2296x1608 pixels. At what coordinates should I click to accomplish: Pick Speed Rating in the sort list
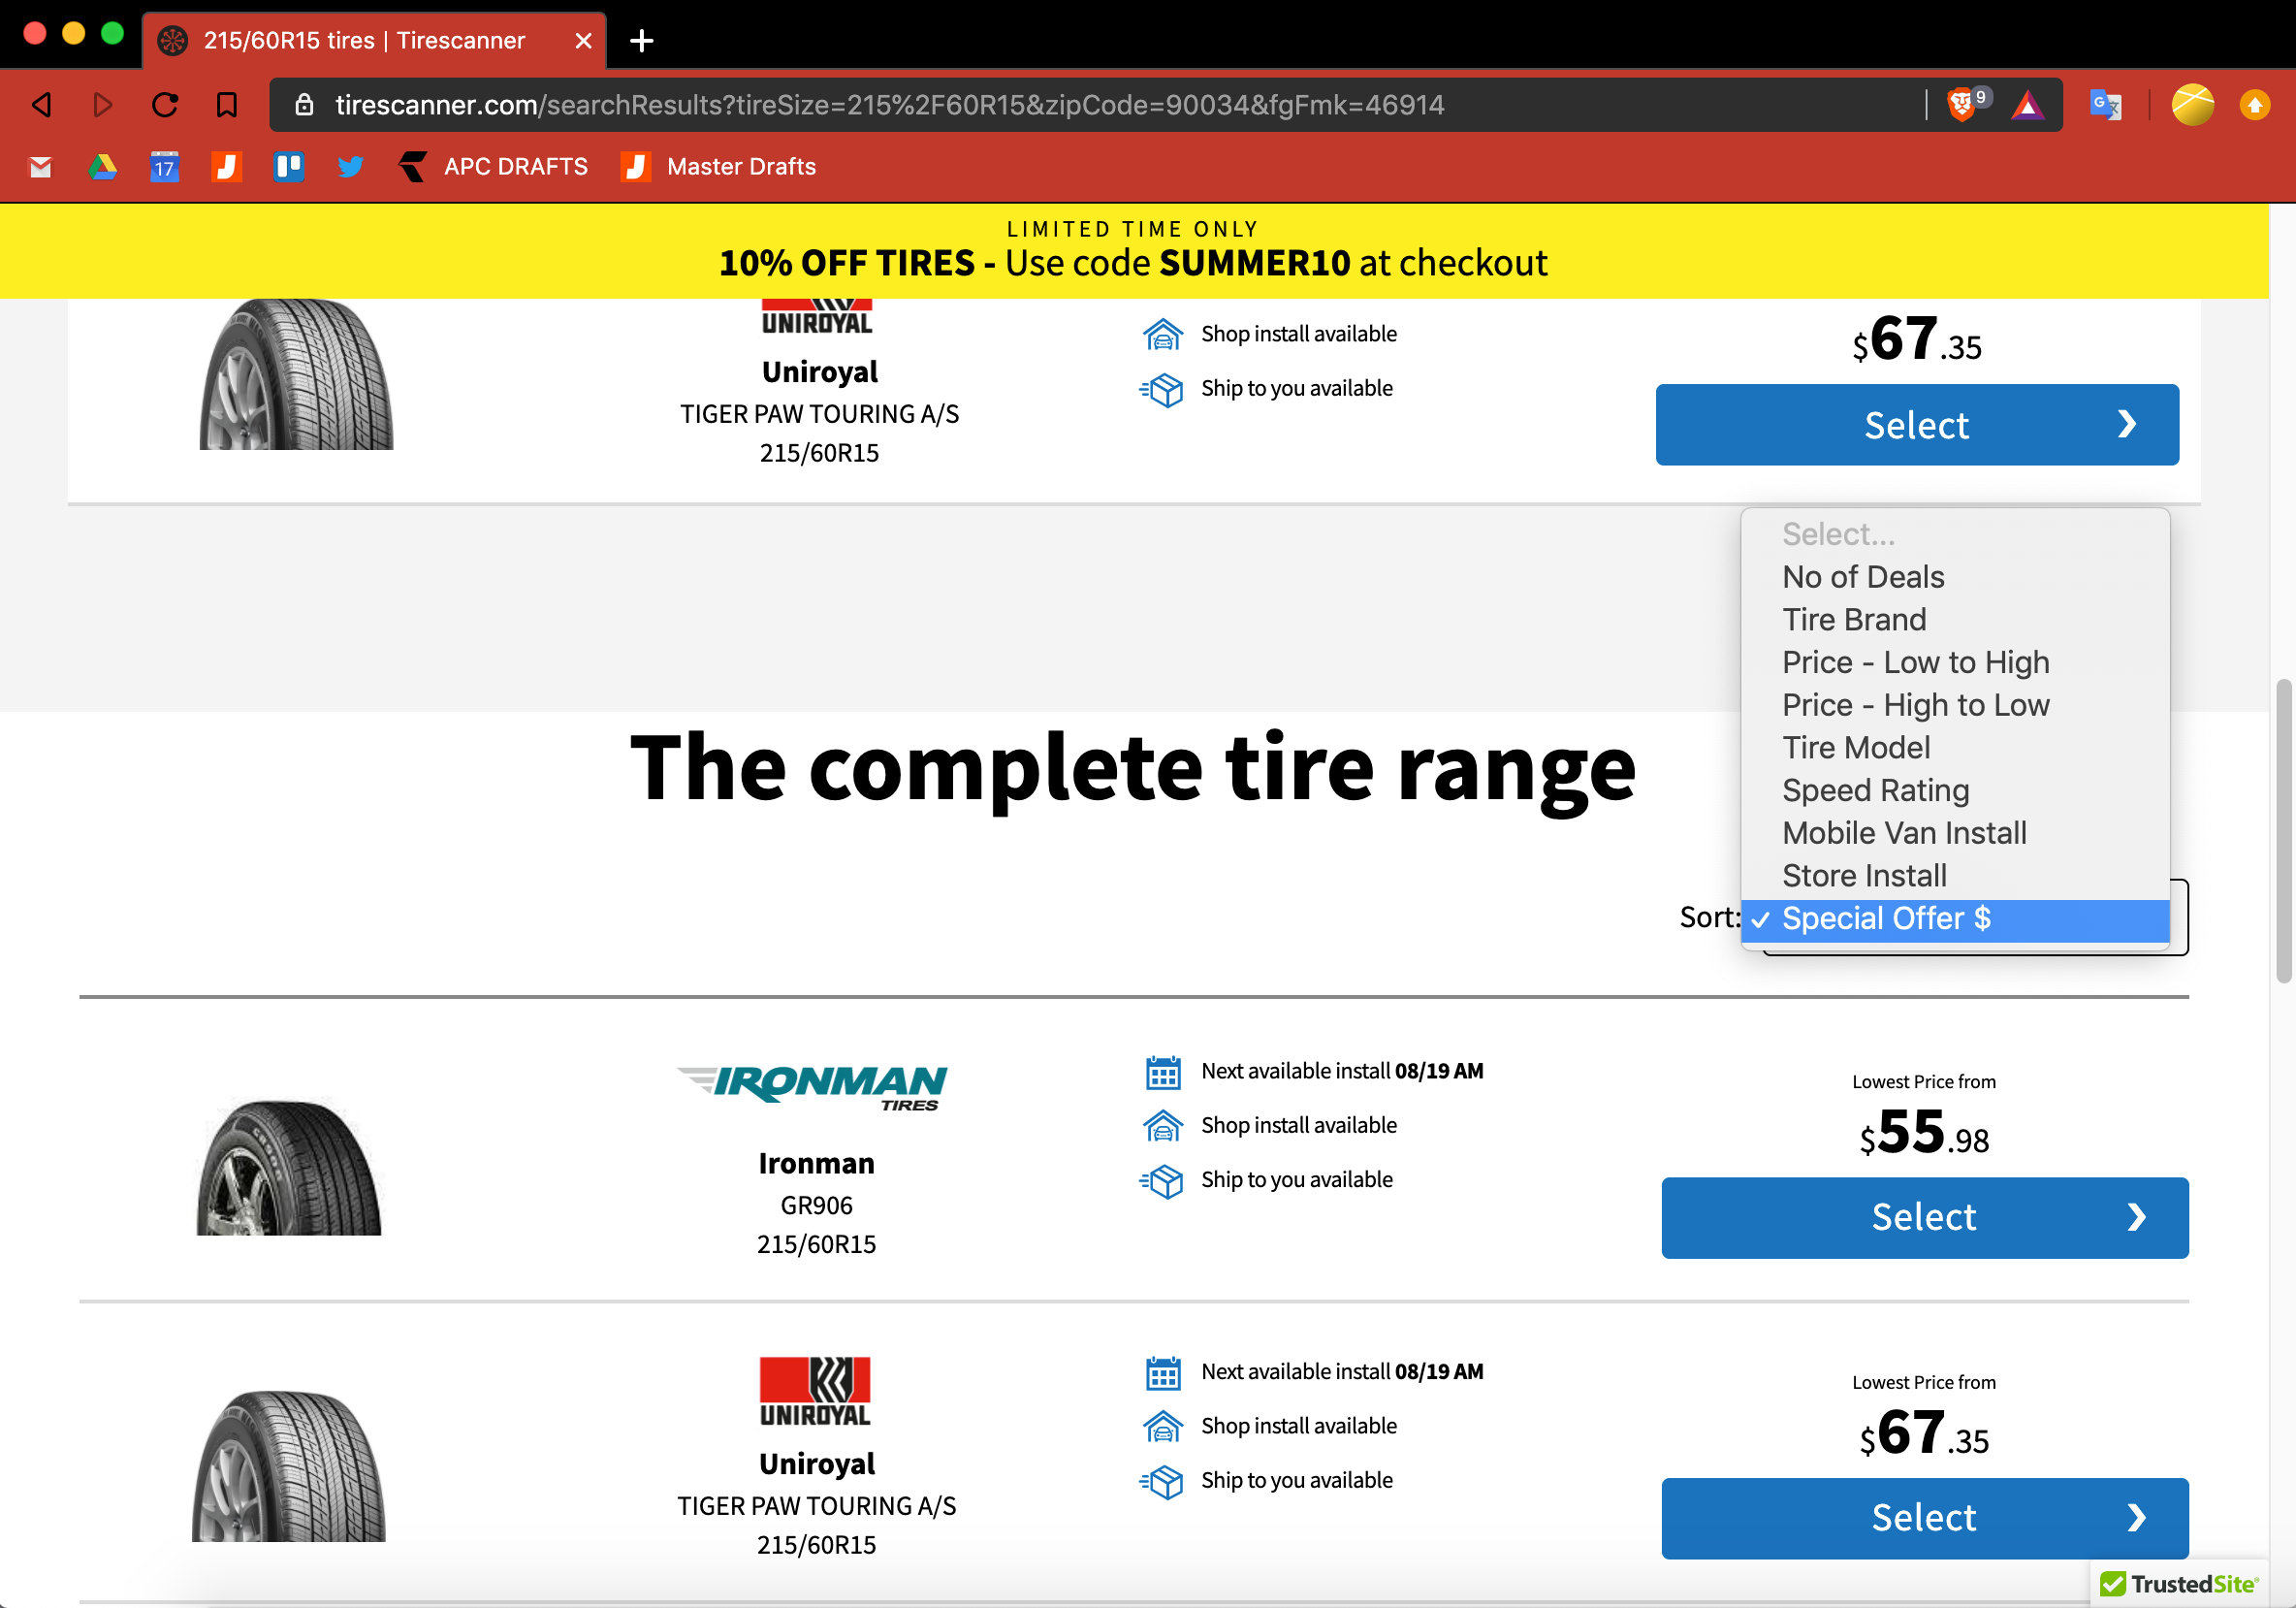point(1875,790)
